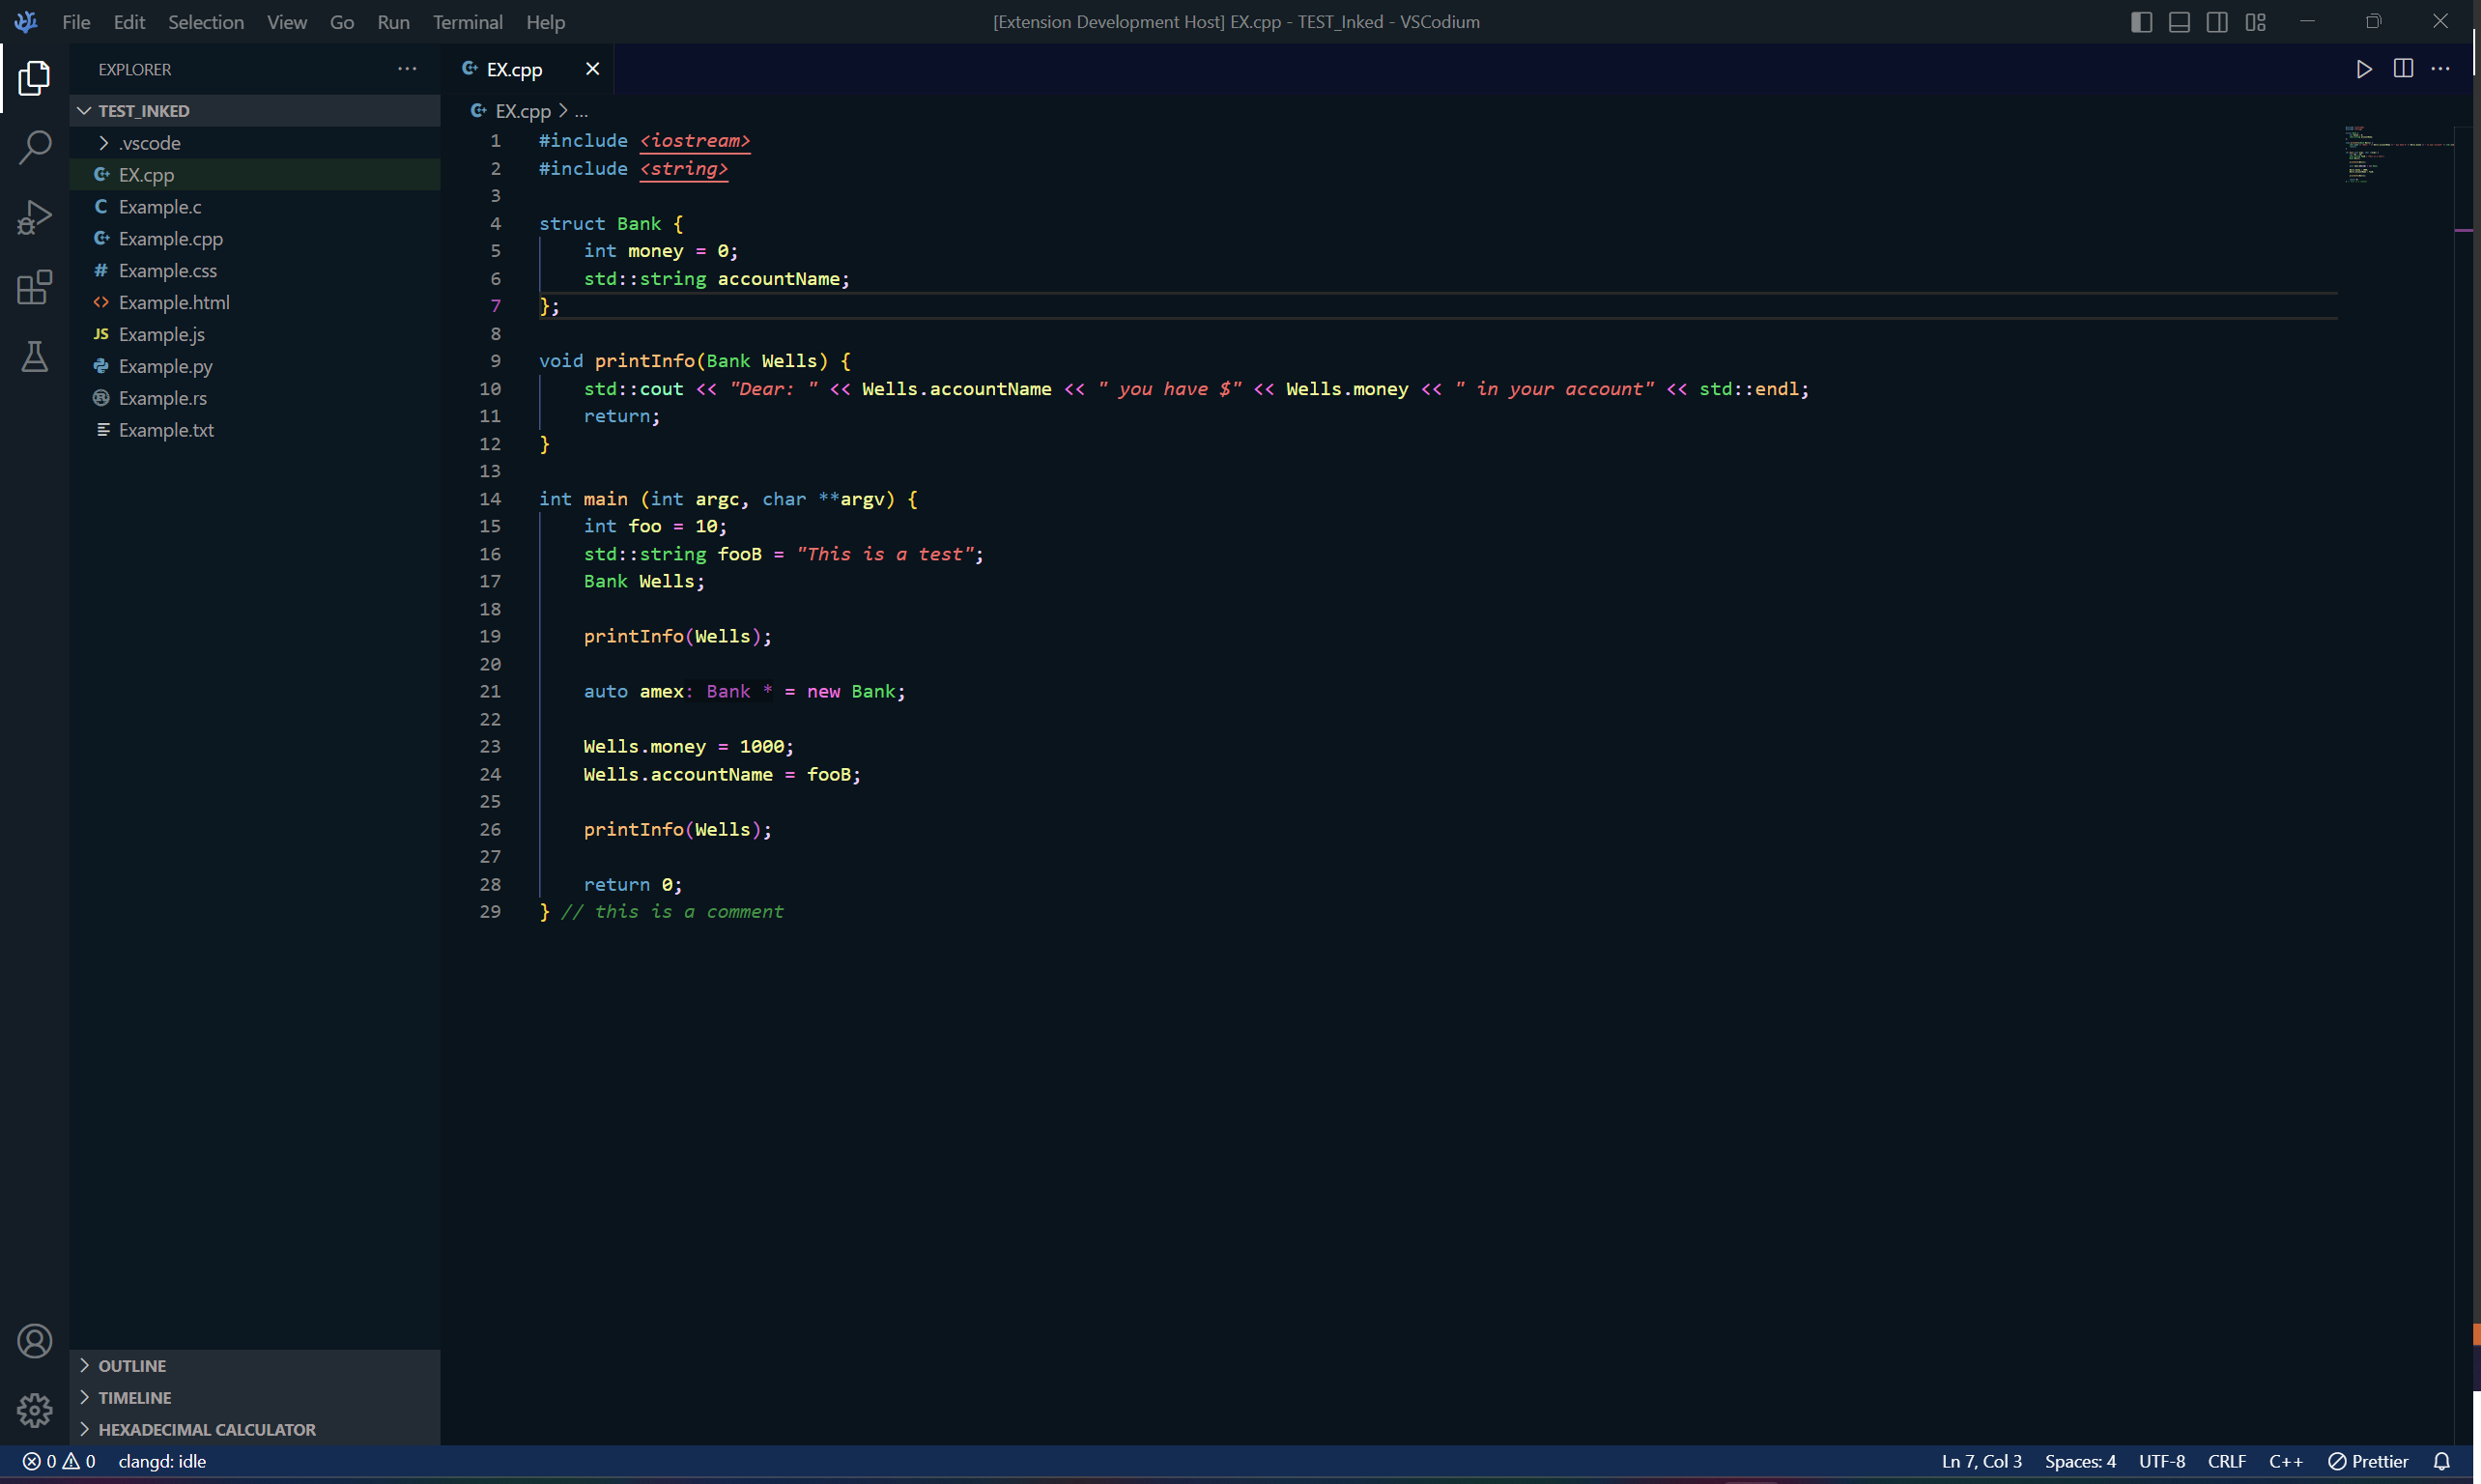Open Example.html from the file list
Screen dimensions: 2481x1484
(x=255, y=302)
